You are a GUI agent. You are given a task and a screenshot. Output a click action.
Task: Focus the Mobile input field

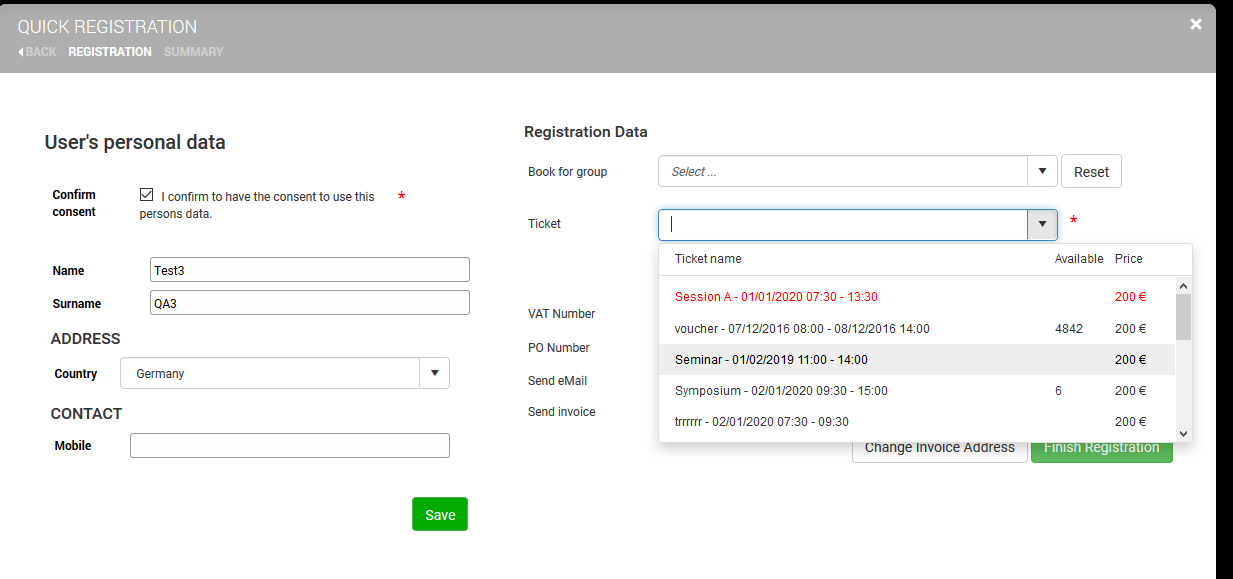[x=290, y=446]
